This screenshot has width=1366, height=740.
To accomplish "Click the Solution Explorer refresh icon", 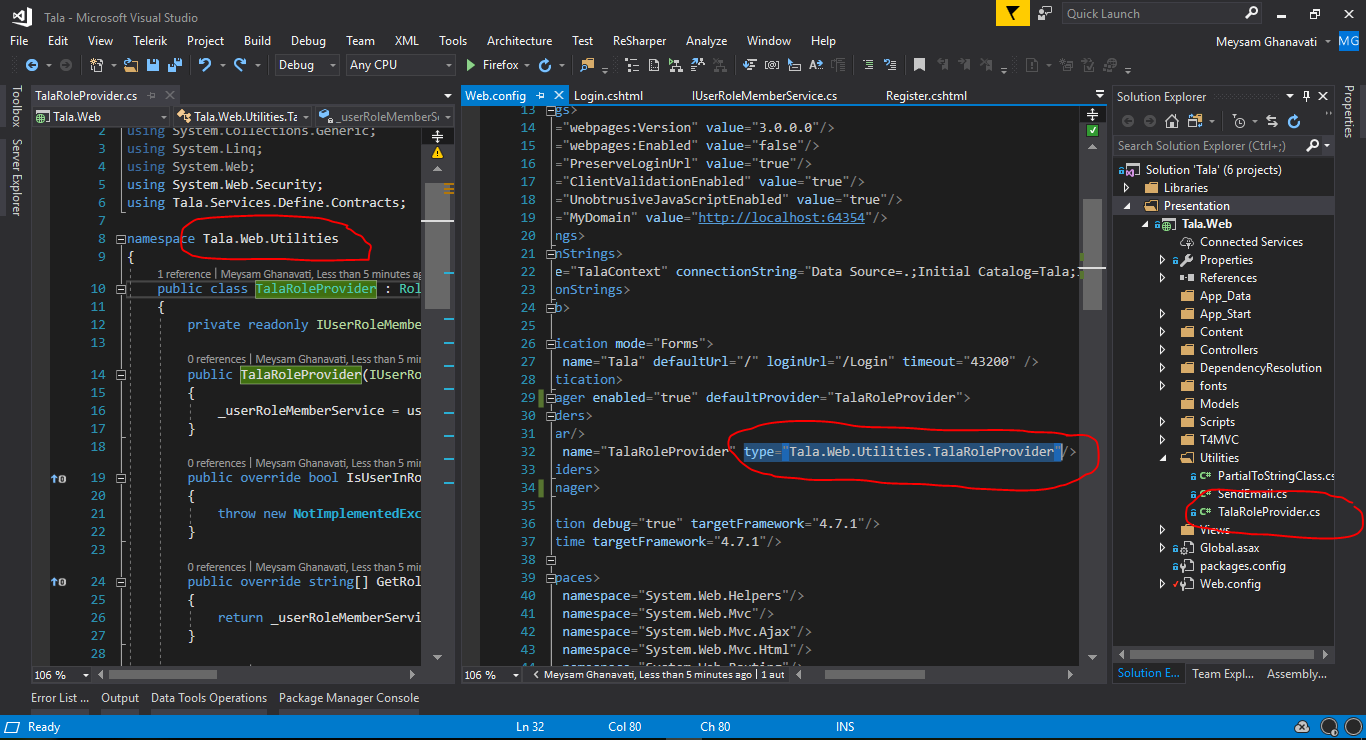I will tap(1294, 121).
